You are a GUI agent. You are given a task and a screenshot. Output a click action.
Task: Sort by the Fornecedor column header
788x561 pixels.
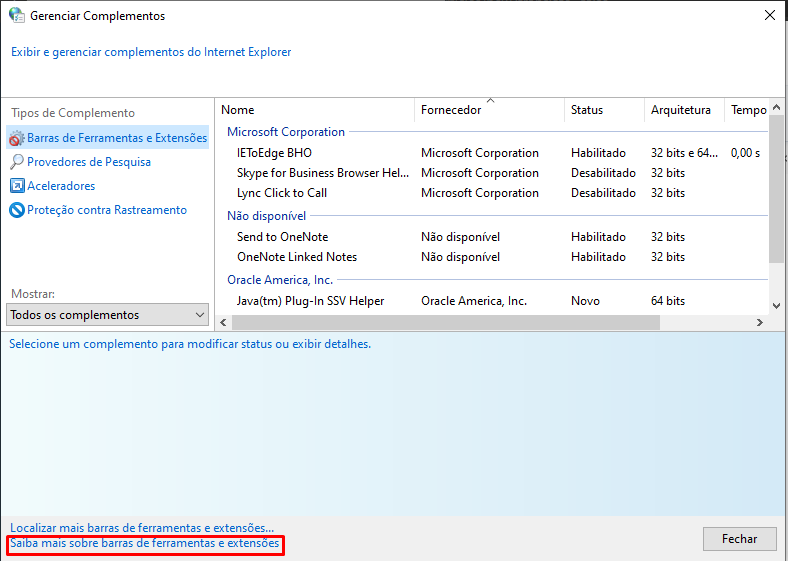489,110
